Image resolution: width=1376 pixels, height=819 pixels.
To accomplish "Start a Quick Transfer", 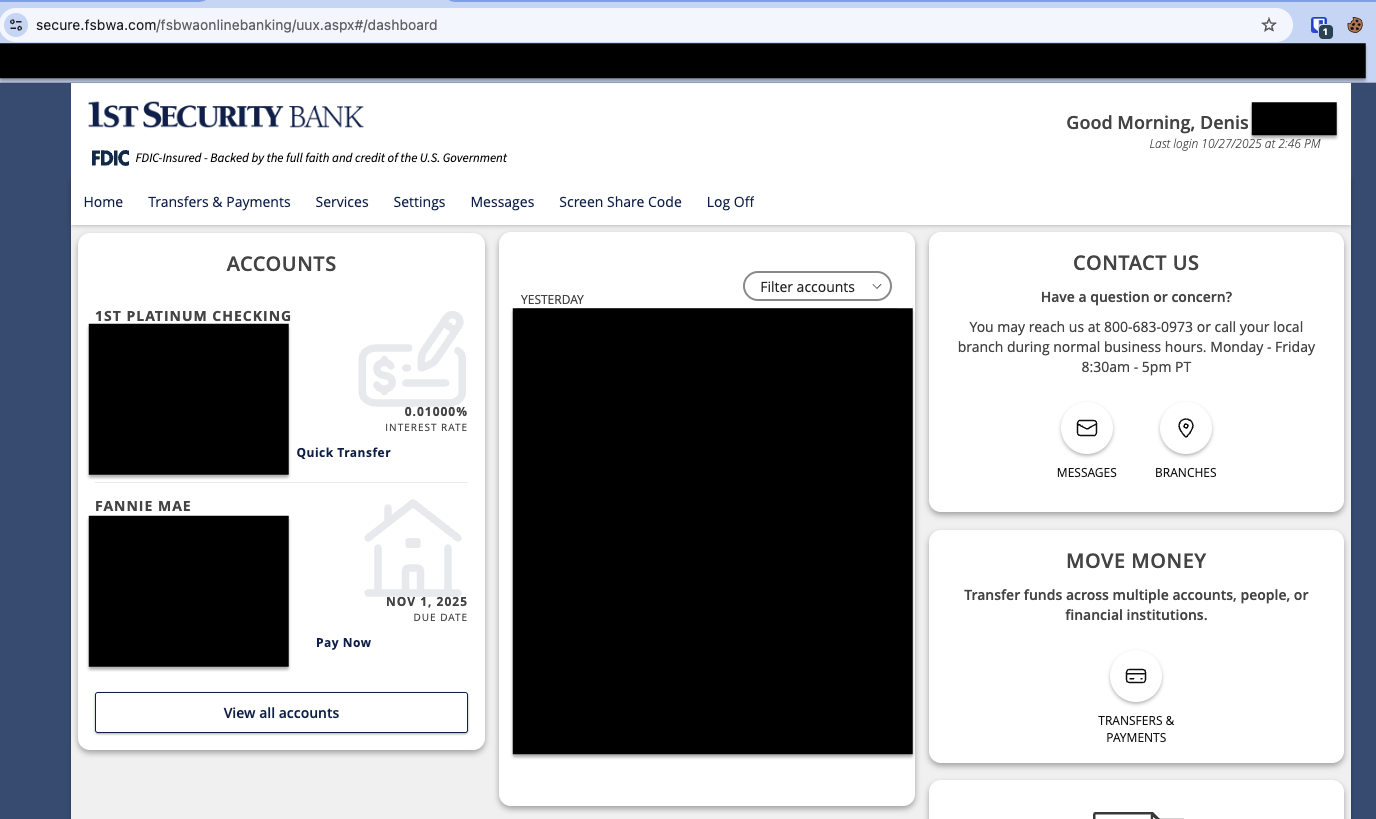I will [343, 453].
